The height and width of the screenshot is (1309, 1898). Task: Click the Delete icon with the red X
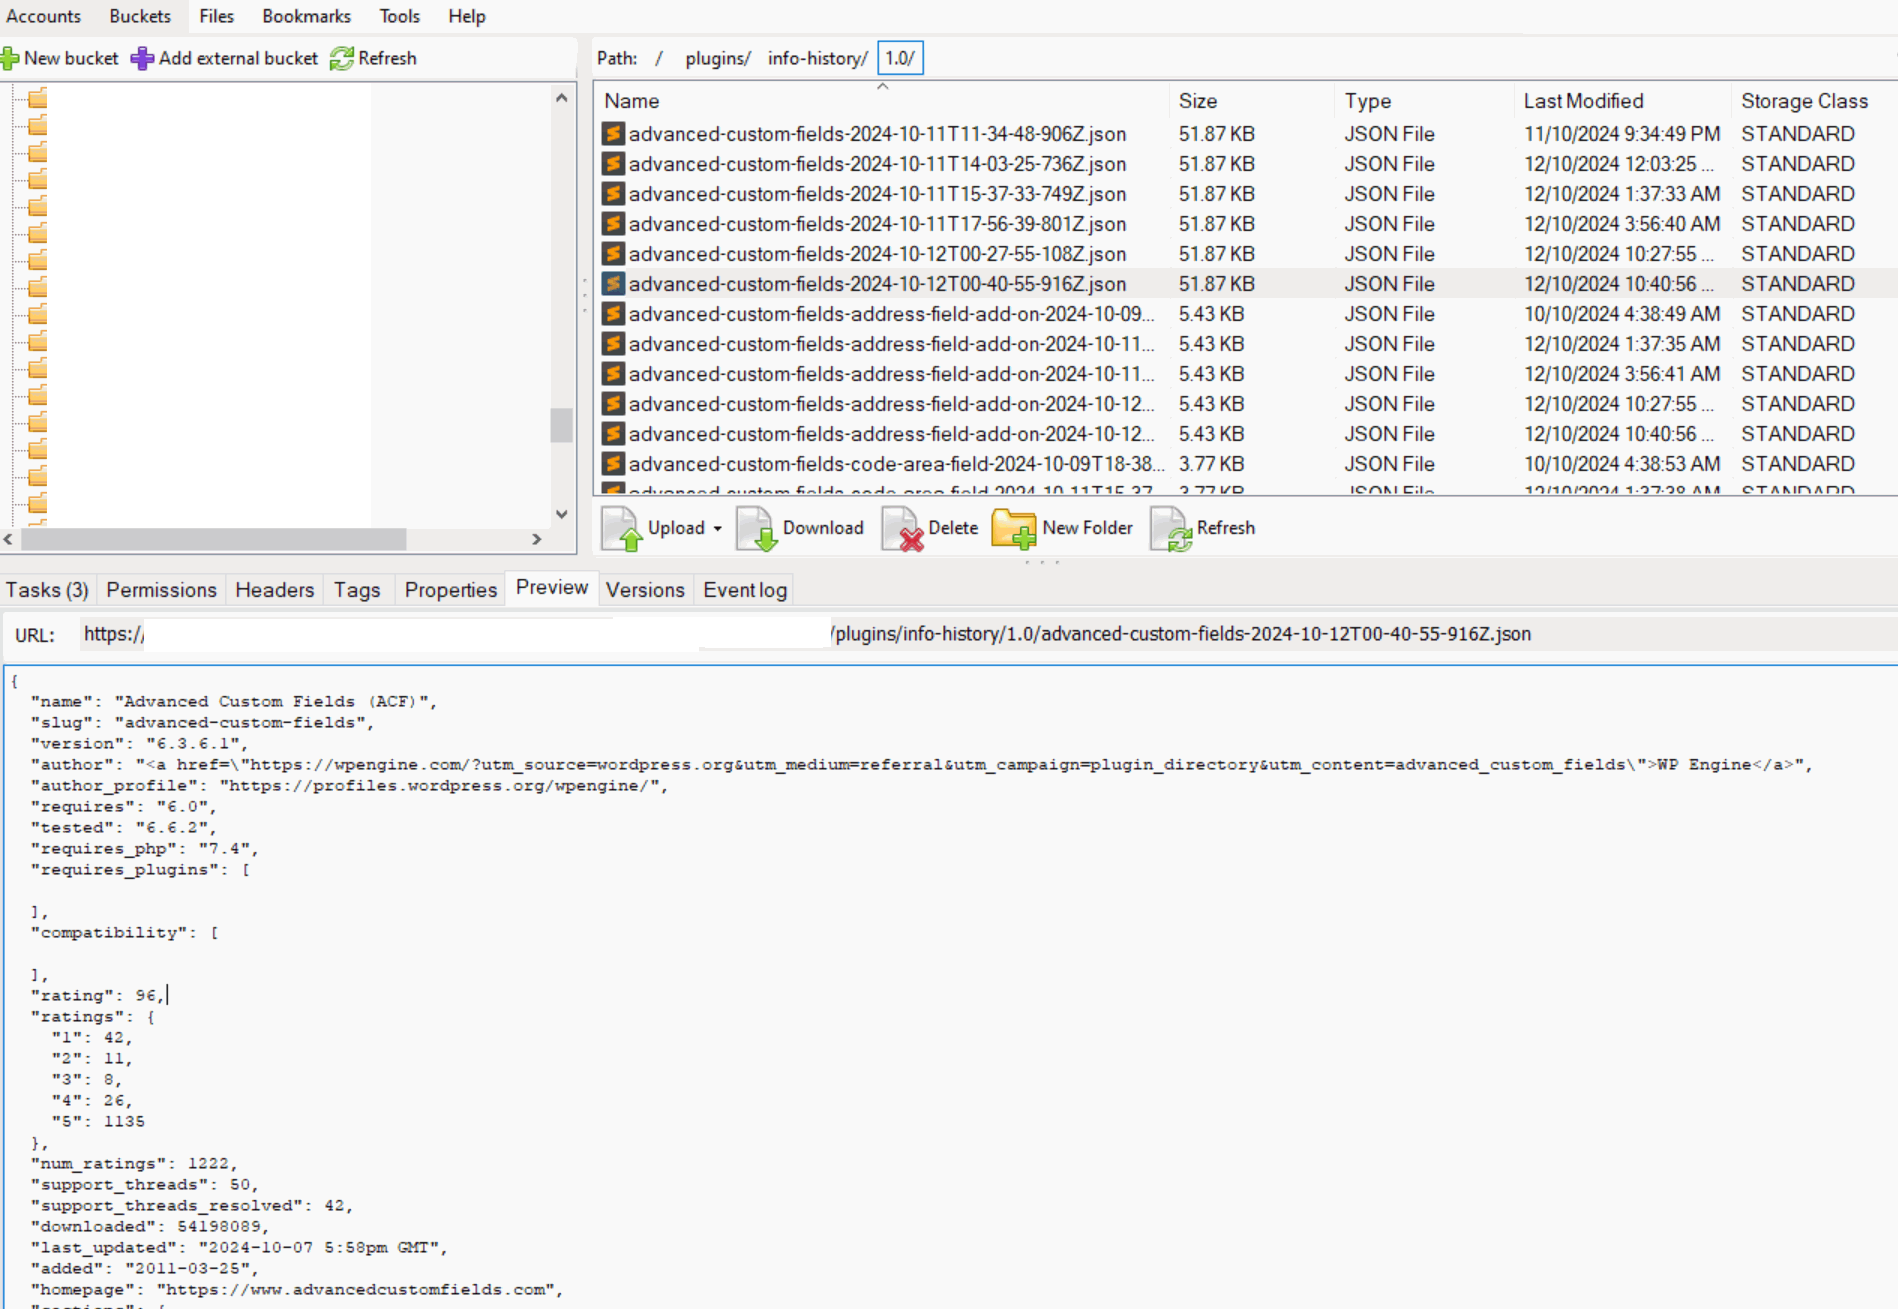click(902, 528)
